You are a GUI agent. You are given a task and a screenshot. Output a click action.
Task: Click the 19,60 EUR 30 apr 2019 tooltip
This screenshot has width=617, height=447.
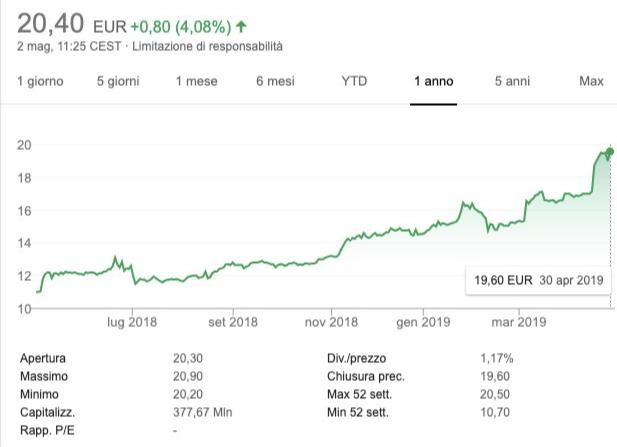coord(540,280)
